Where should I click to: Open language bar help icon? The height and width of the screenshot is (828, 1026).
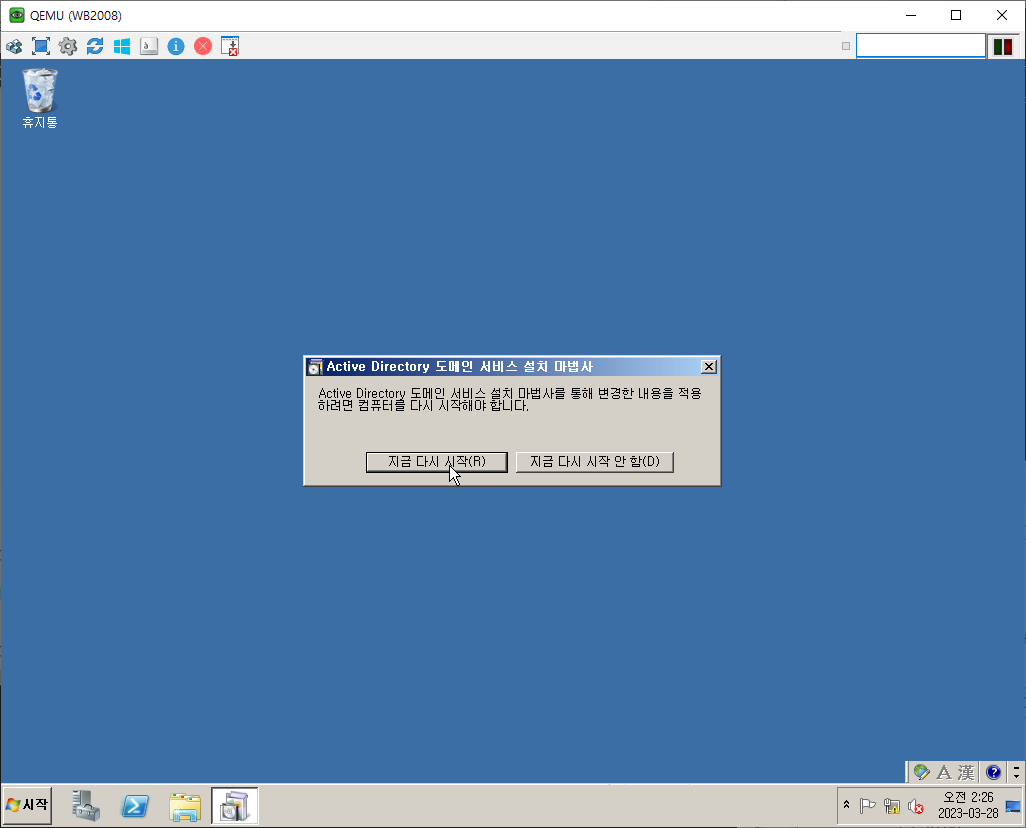993,772
